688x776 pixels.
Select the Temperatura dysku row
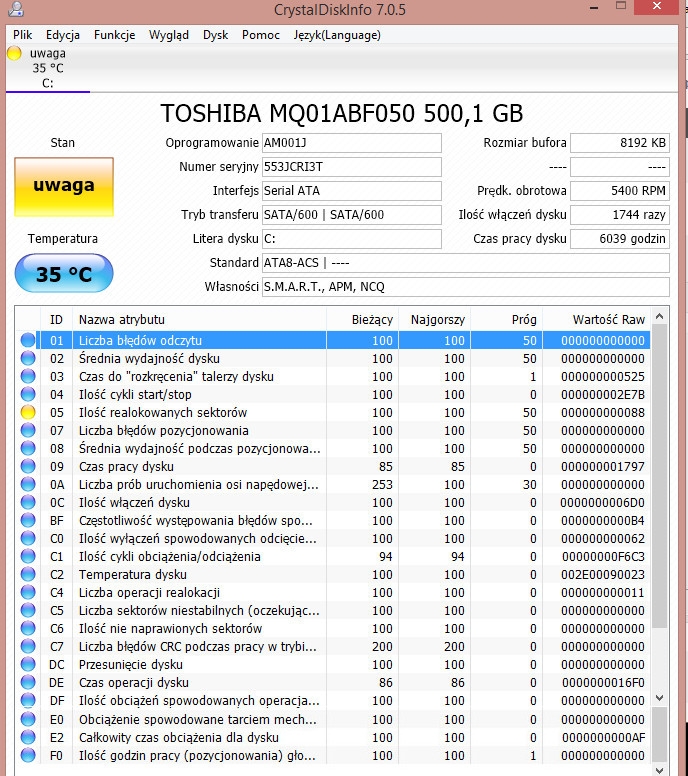click(333, 574)
